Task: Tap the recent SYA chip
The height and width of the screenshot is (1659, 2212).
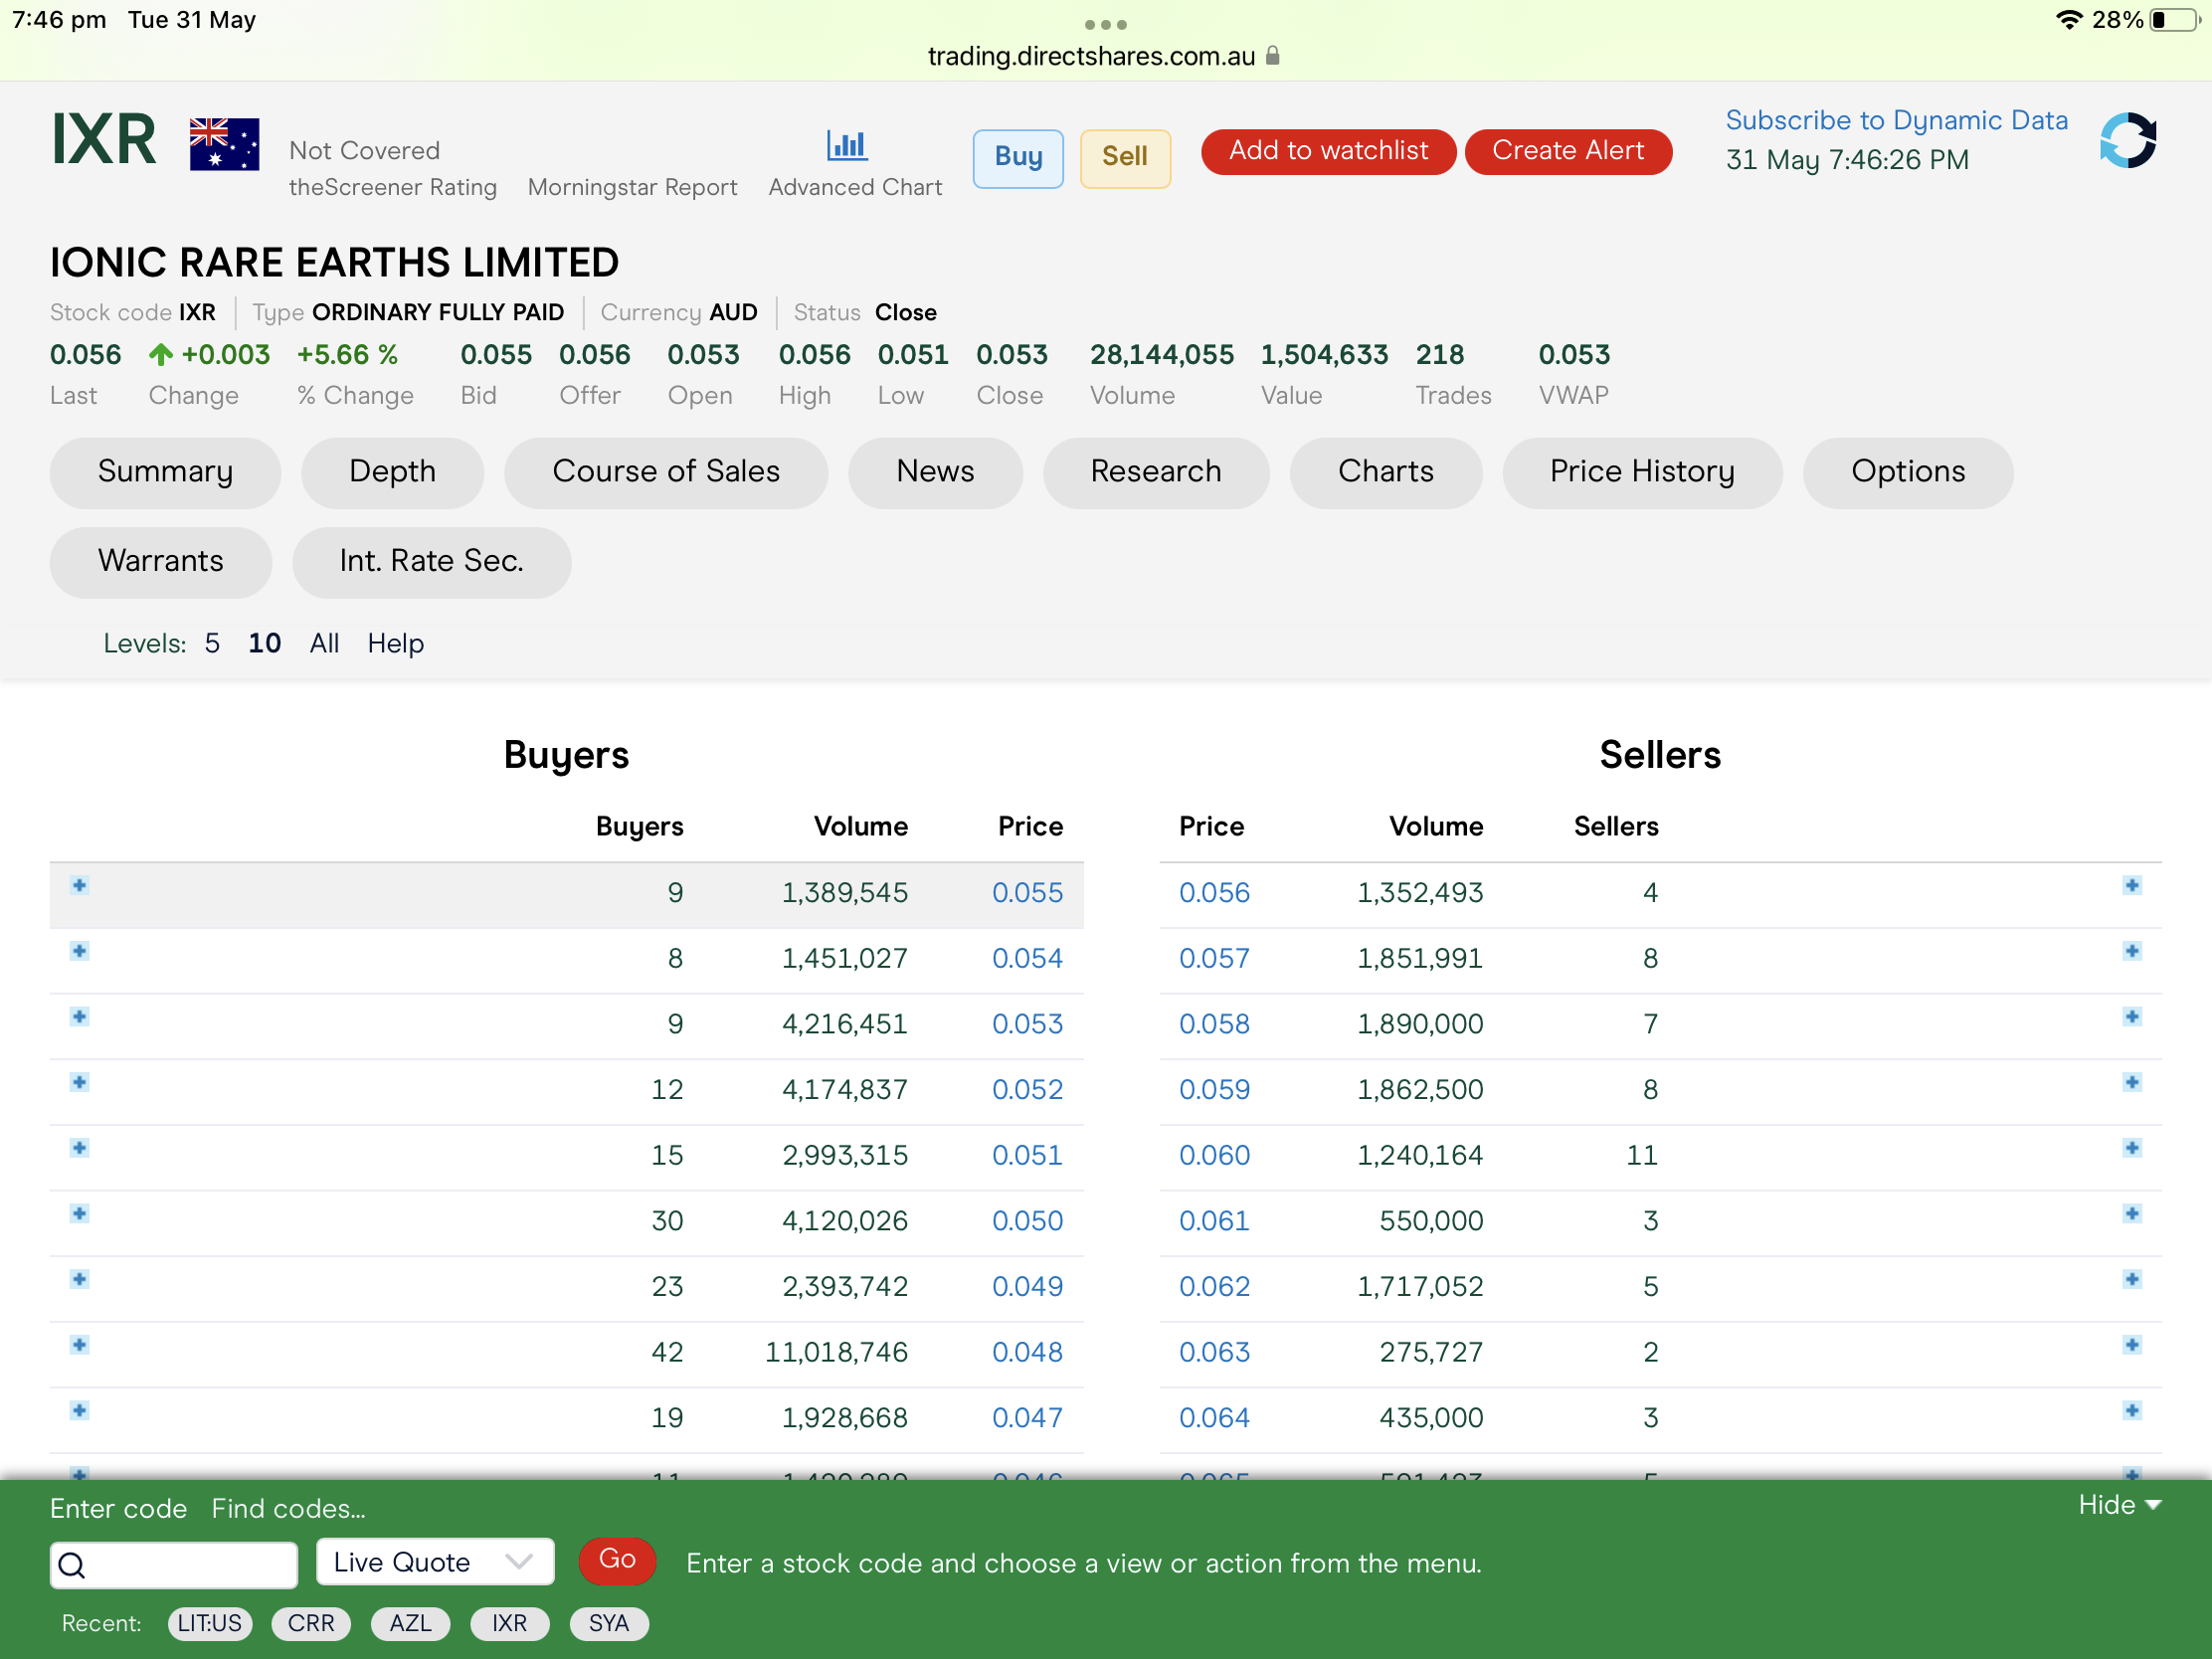Action: pyautogui.click(x=609, y=1623)
